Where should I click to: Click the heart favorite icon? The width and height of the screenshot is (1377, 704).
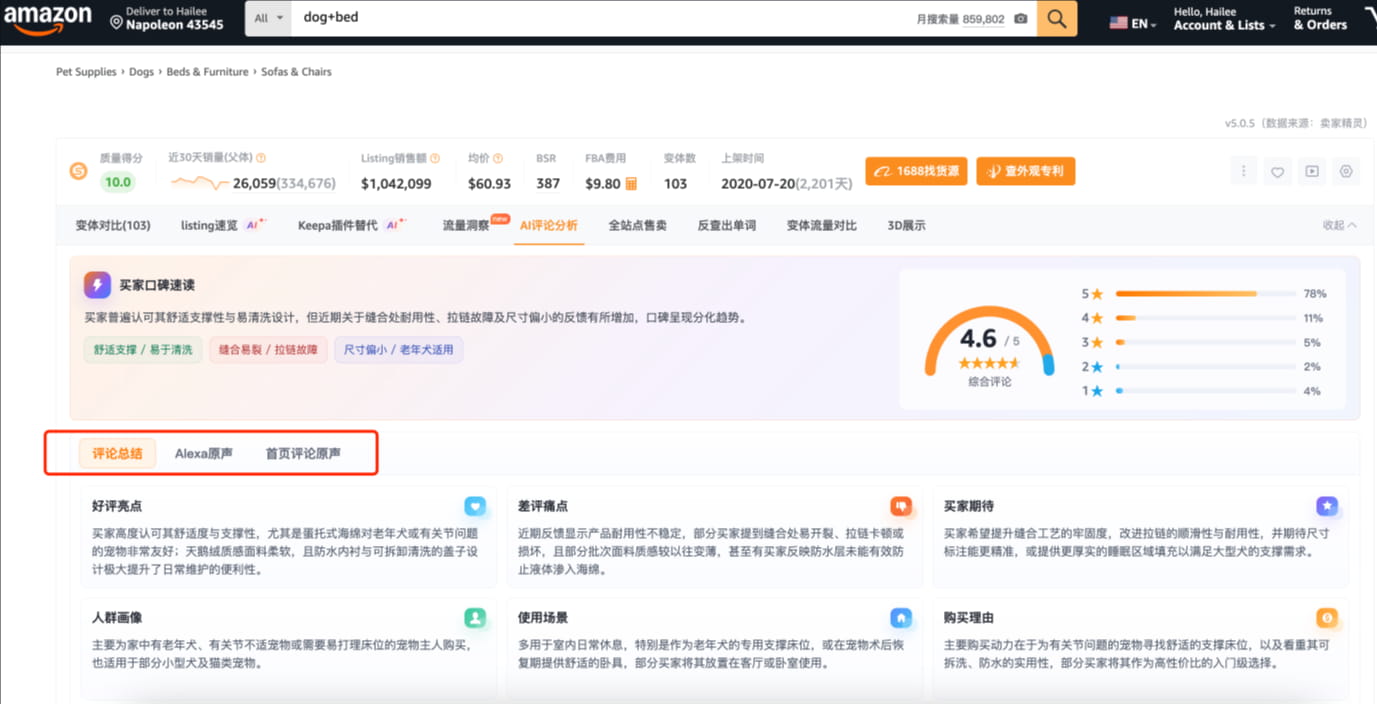point(1277,171)
